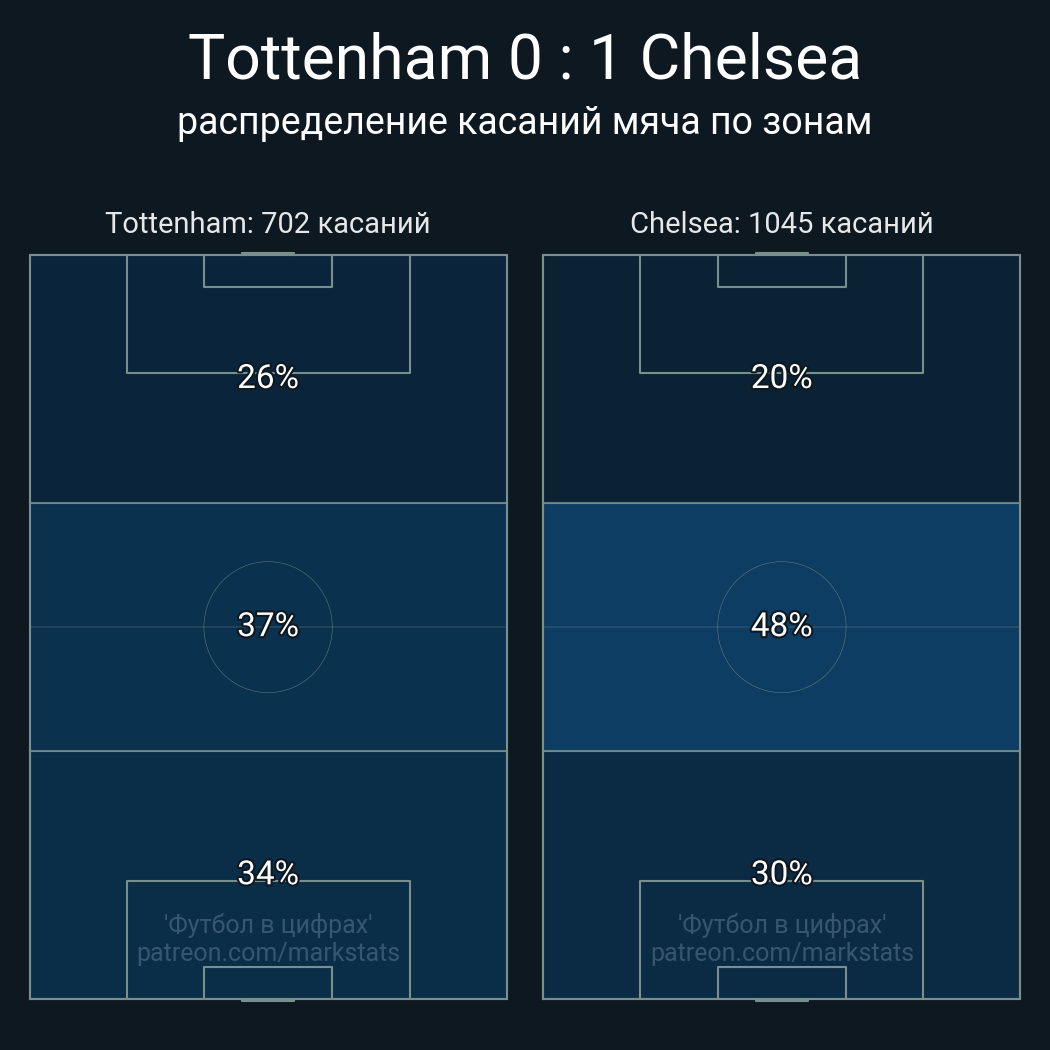1050x1050 pixels.
Task: Click Tottenham's 37% midfield zone label
Action: (x=268, y=625)
